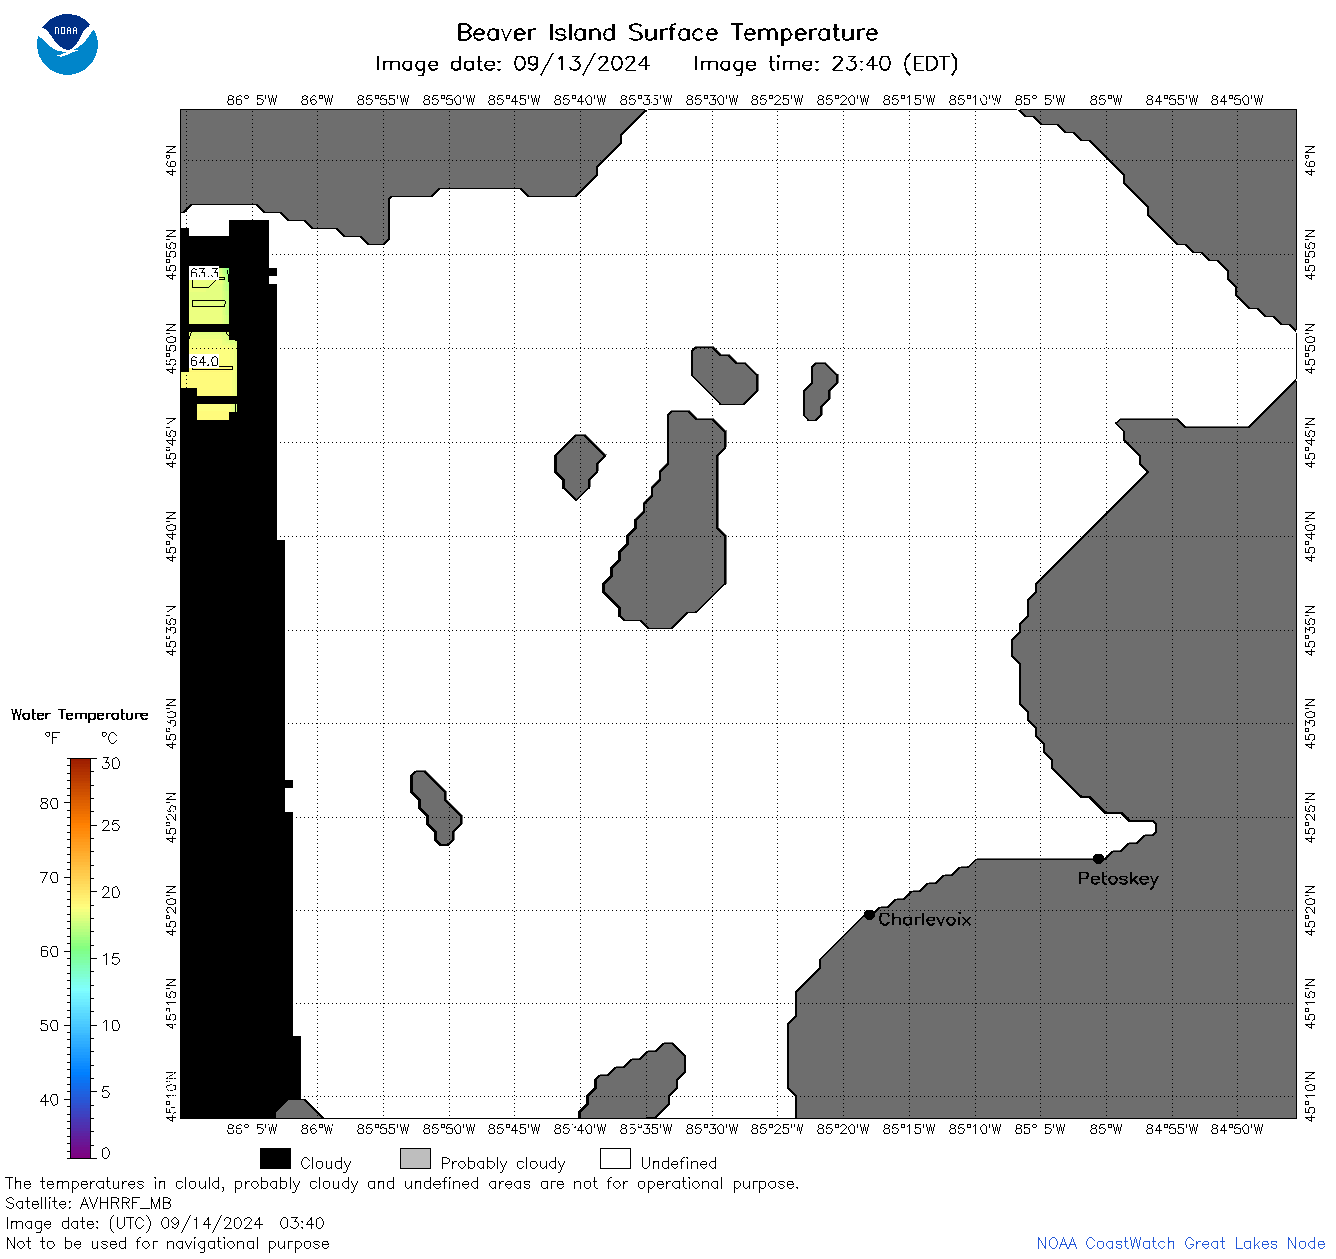The height and width of the screenshot is (1259, 1336).
Task: Click the Cloudy legend label
Action: (326, 1164)
